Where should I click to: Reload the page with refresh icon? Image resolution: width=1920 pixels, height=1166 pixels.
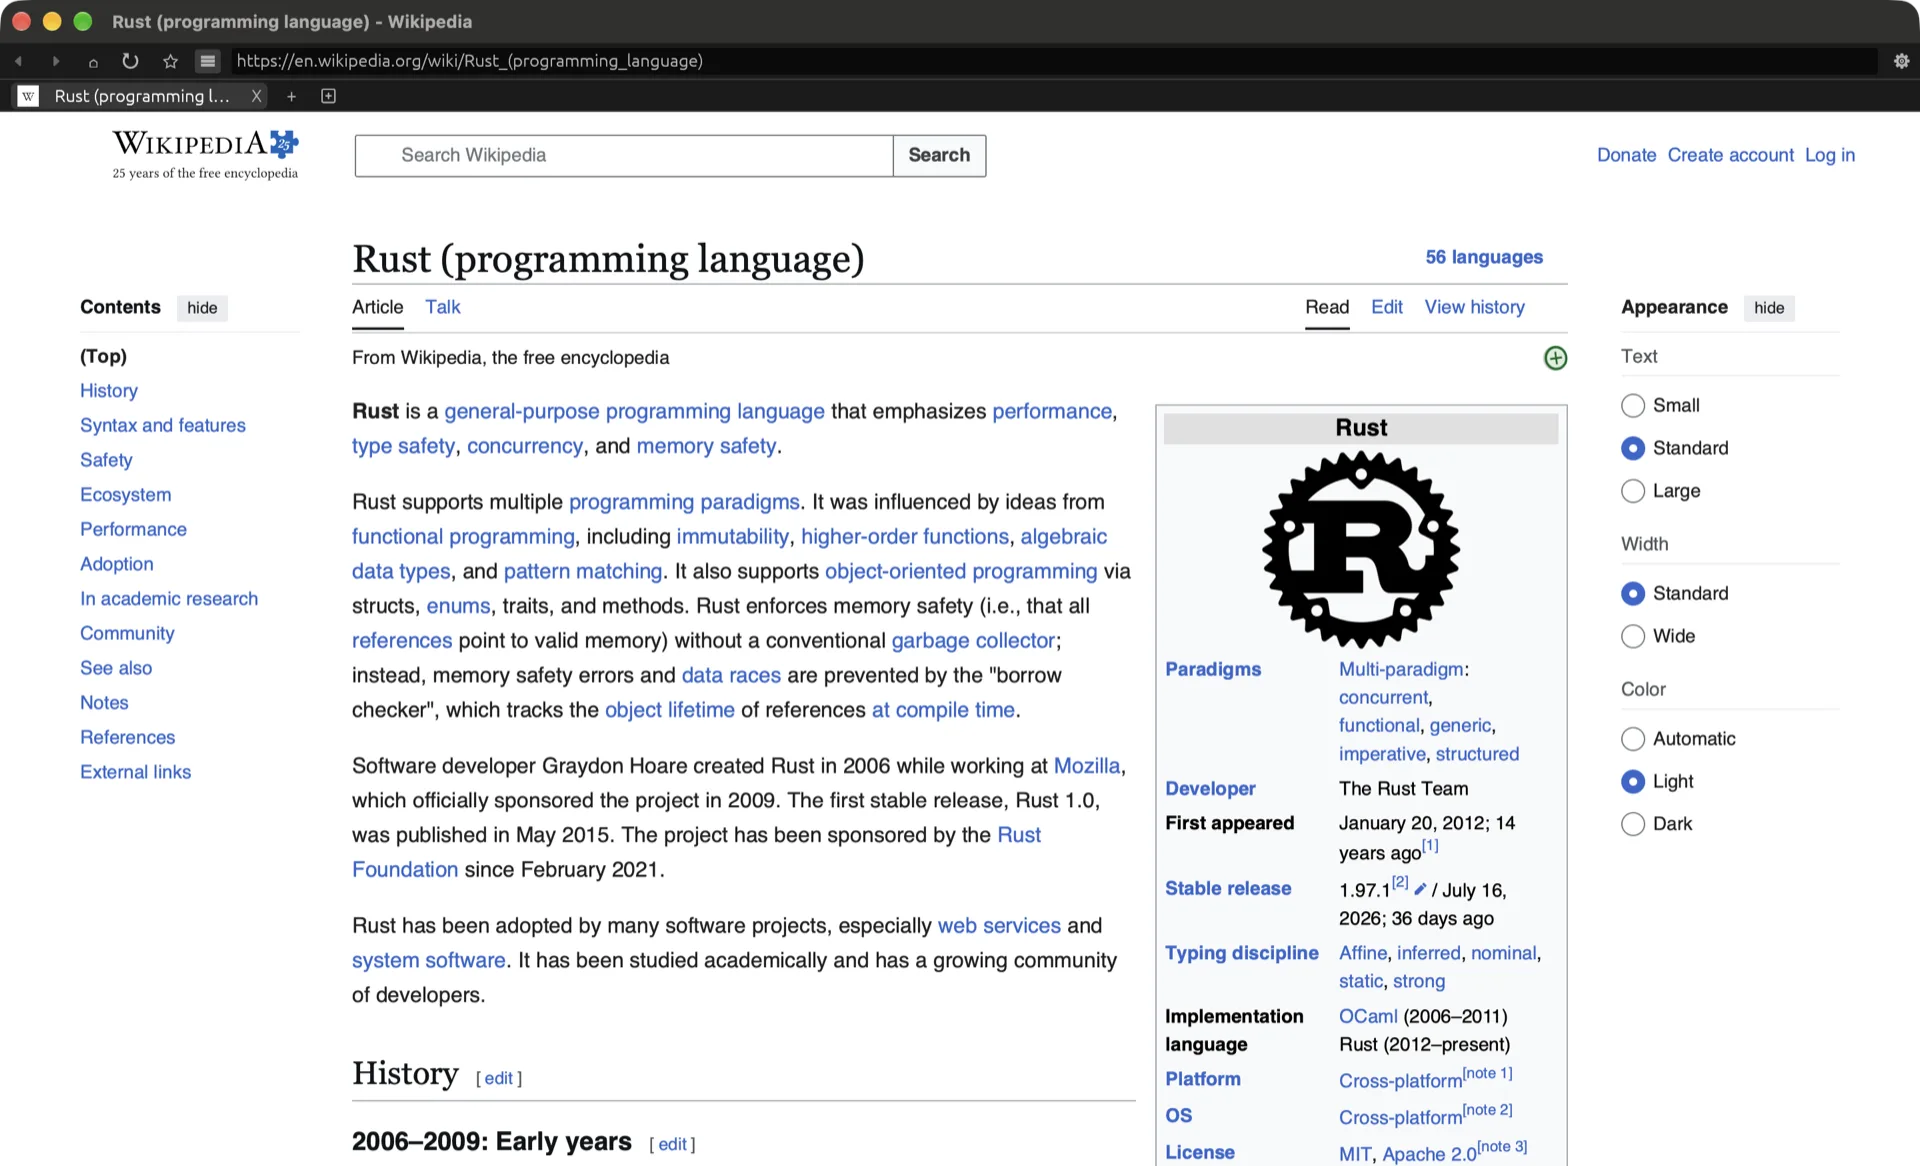[130, 61]
